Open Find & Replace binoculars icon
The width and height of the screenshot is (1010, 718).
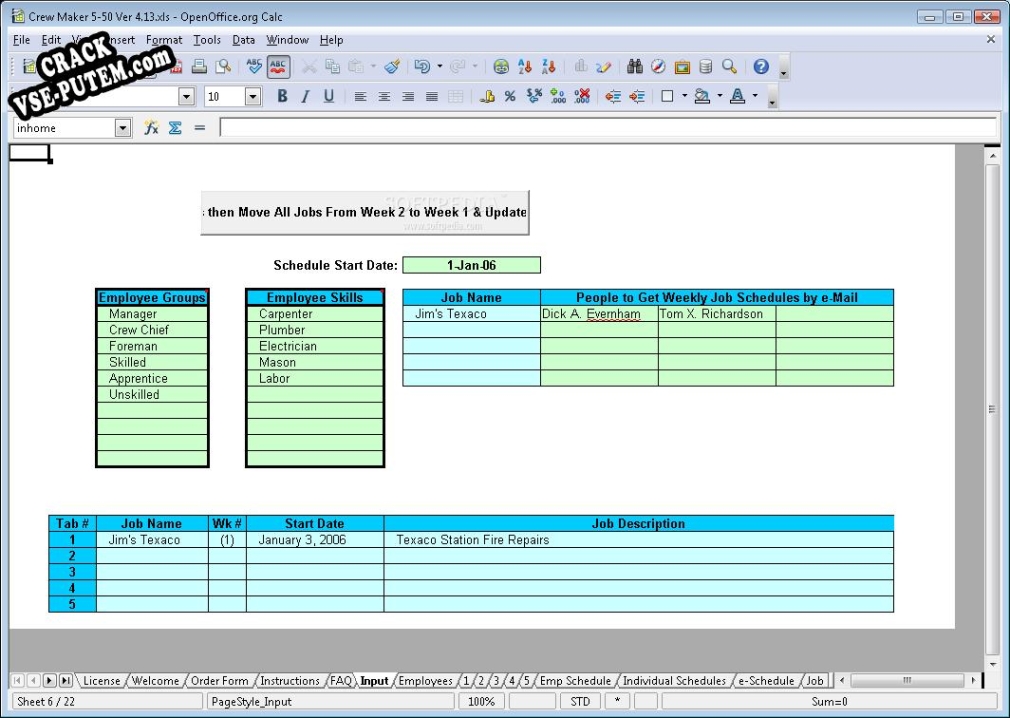click(634, 66)
